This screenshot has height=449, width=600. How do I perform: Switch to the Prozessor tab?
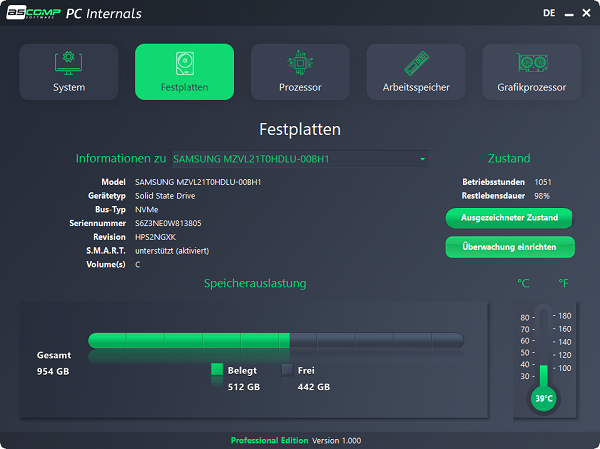pyautogui.click(x=300, y=72)
